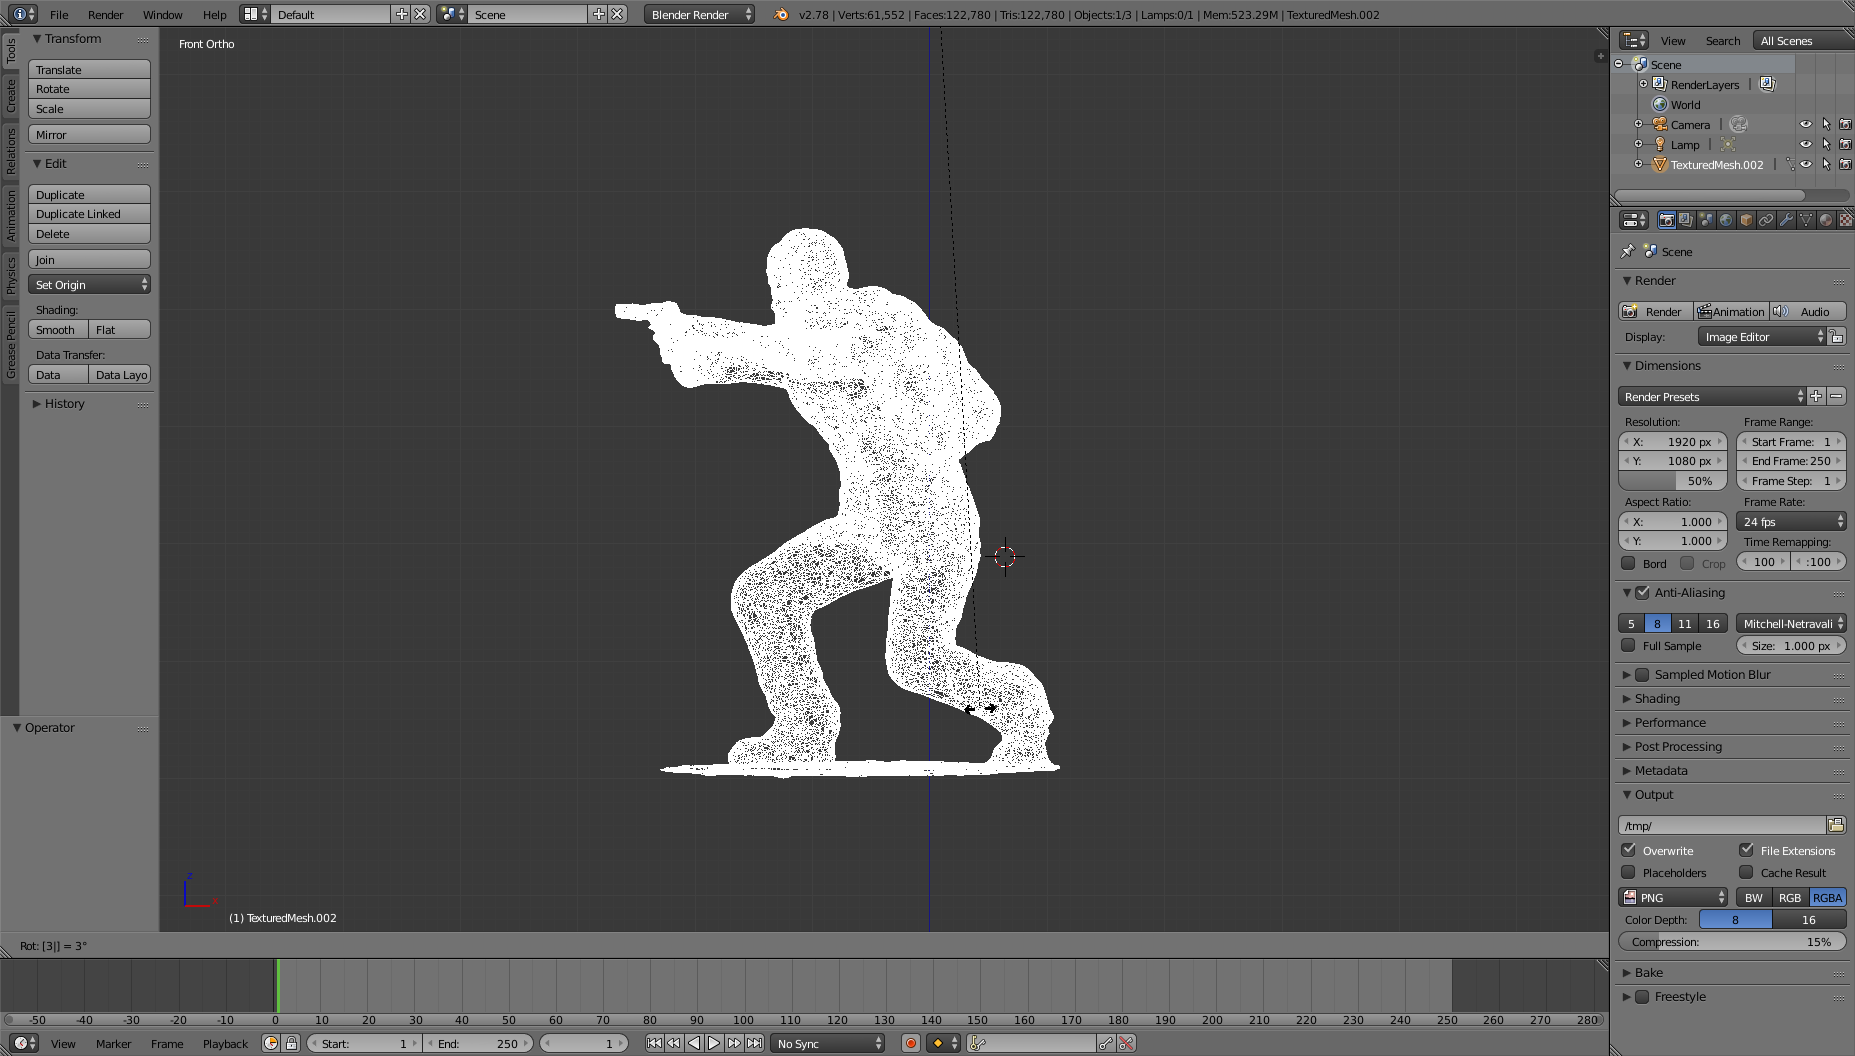Jump to the last frame in timeline
Image resolution: width=1855 pixels, height=1056 pixels.
754,1043
